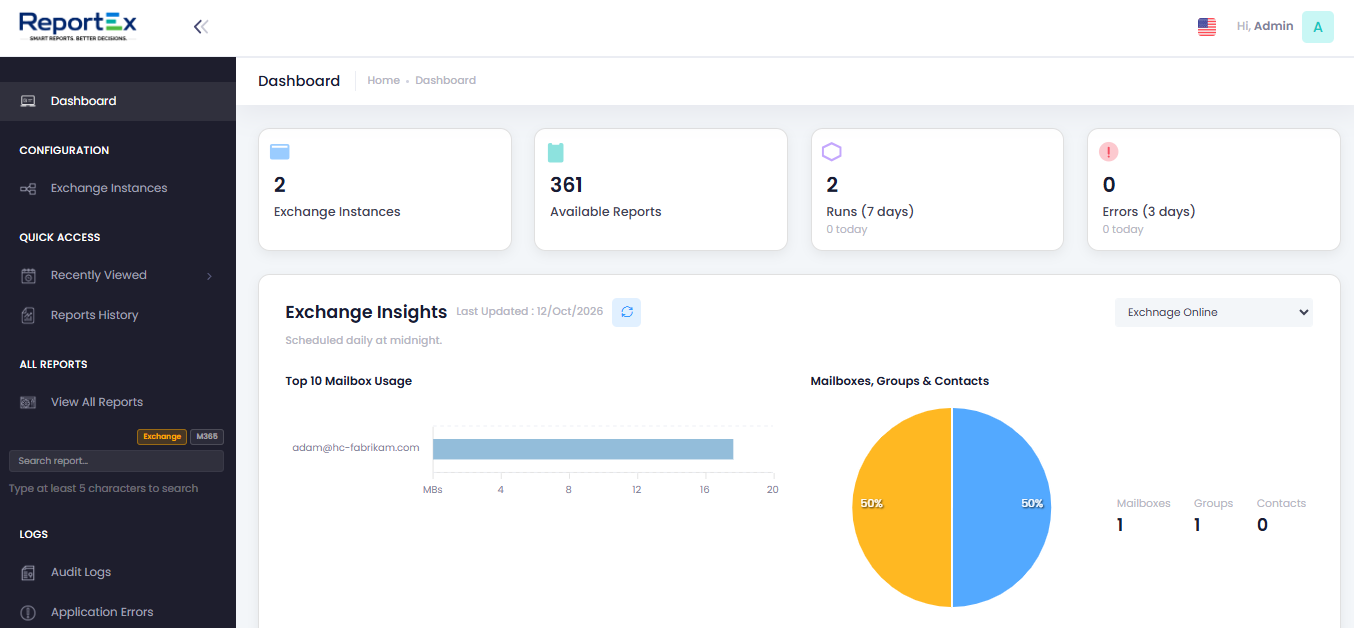Click the Top 10 Mailbox Usage heading
The height and width of the screenshot is (628, 1354).
[x=349, y=381]
